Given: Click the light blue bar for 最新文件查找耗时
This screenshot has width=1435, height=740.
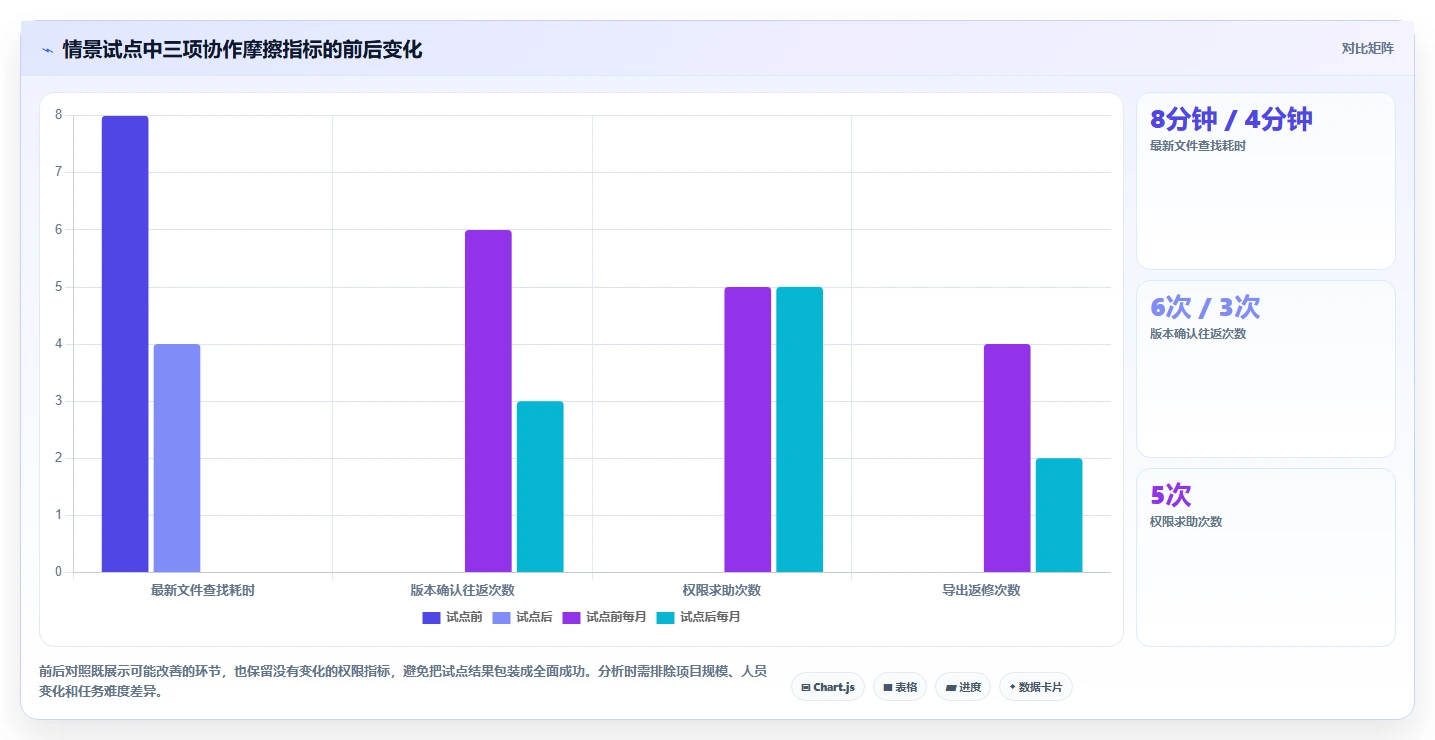Looking at the screenshot, I should coord(177,458).
